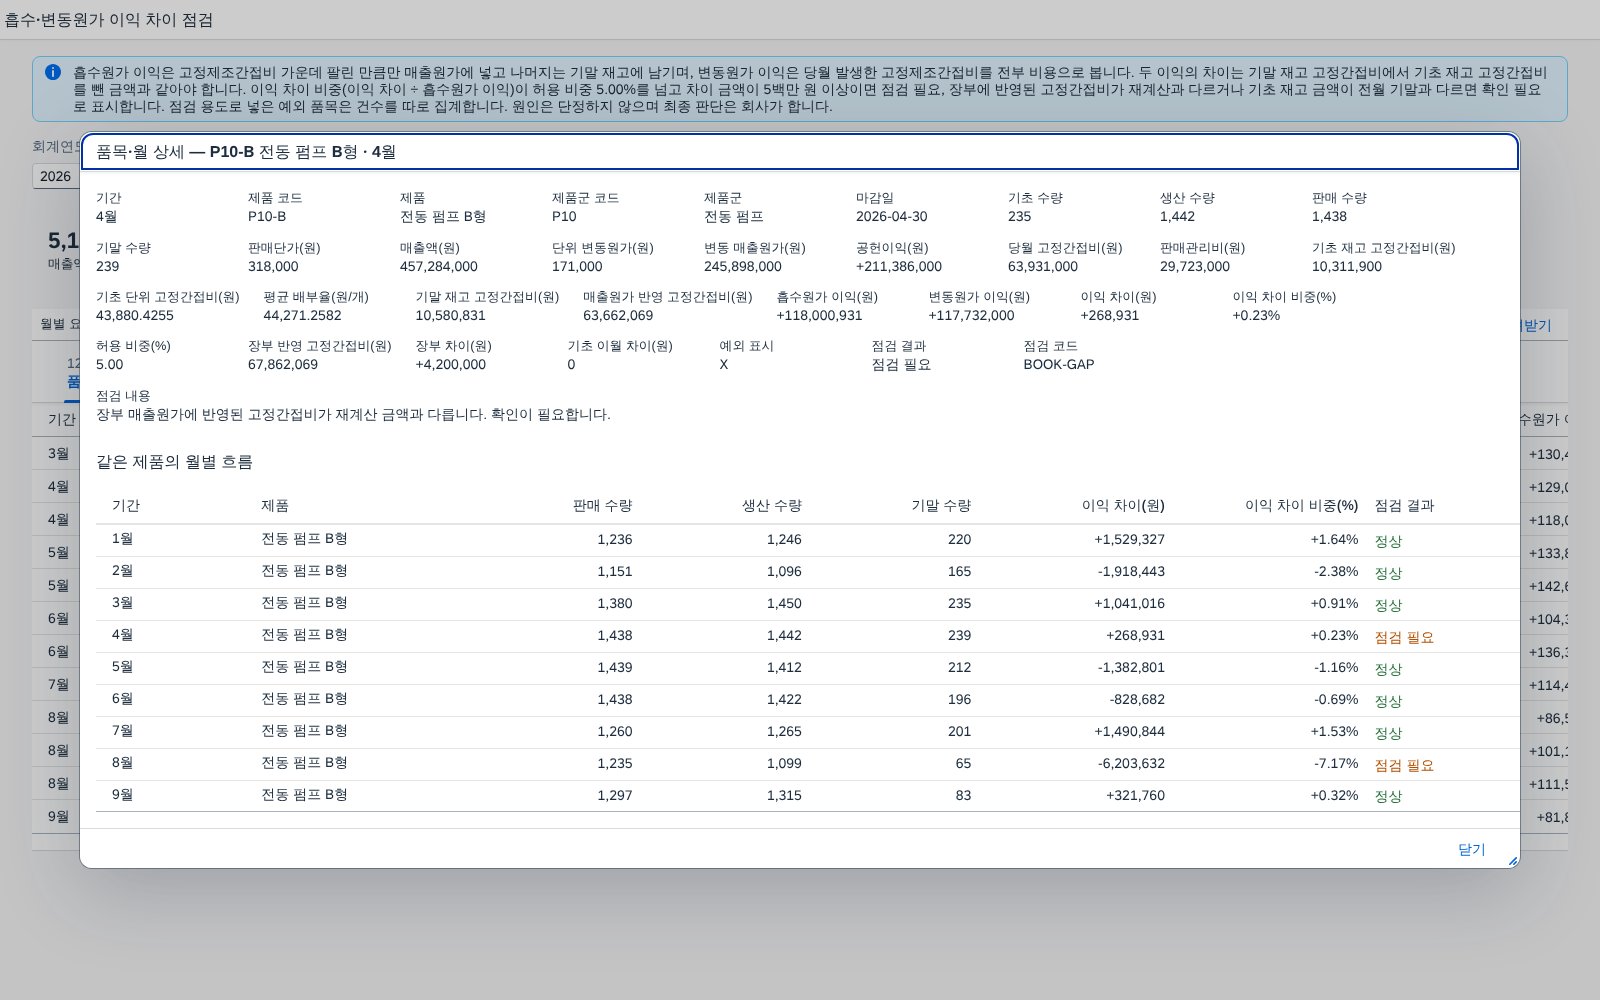
Task: Click the 기초 재고 고정간접비 value 10,311,900
Action: click(1347, 267)
